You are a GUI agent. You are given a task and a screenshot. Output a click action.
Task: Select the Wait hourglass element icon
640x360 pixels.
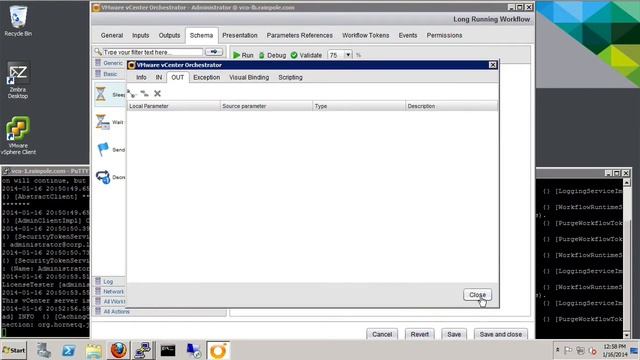[x=102, y=122]
